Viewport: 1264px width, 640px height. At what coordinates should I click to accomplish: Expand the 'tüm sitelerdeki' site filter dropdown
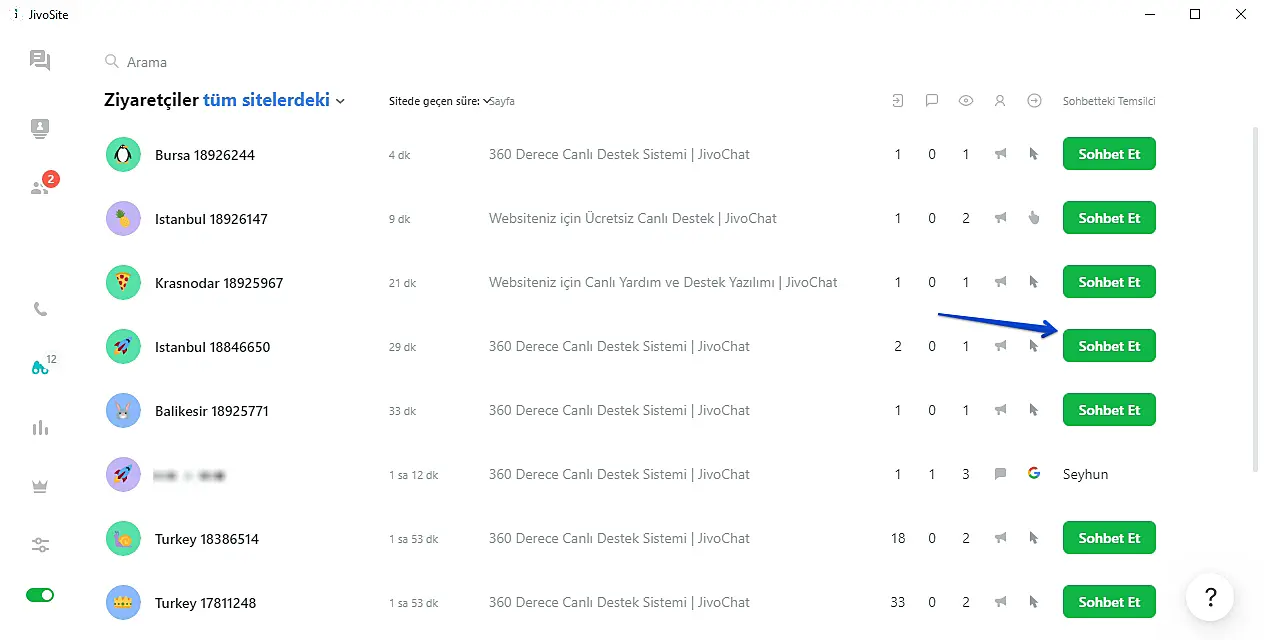(x=274, y=100)
